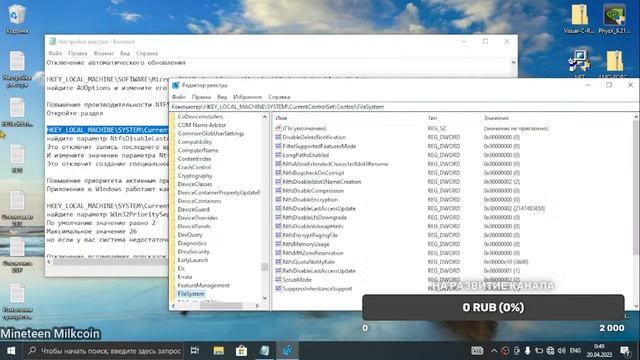Click the NtfsDisableCompression value icon

pos(278,191)
